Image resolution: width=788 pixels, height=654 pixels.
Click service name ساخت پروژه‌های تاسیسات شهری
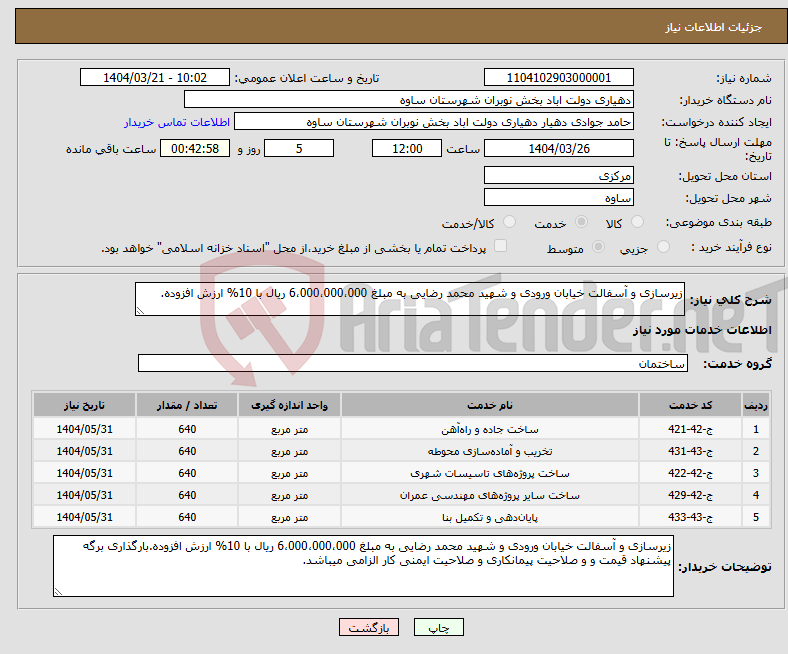490,474
